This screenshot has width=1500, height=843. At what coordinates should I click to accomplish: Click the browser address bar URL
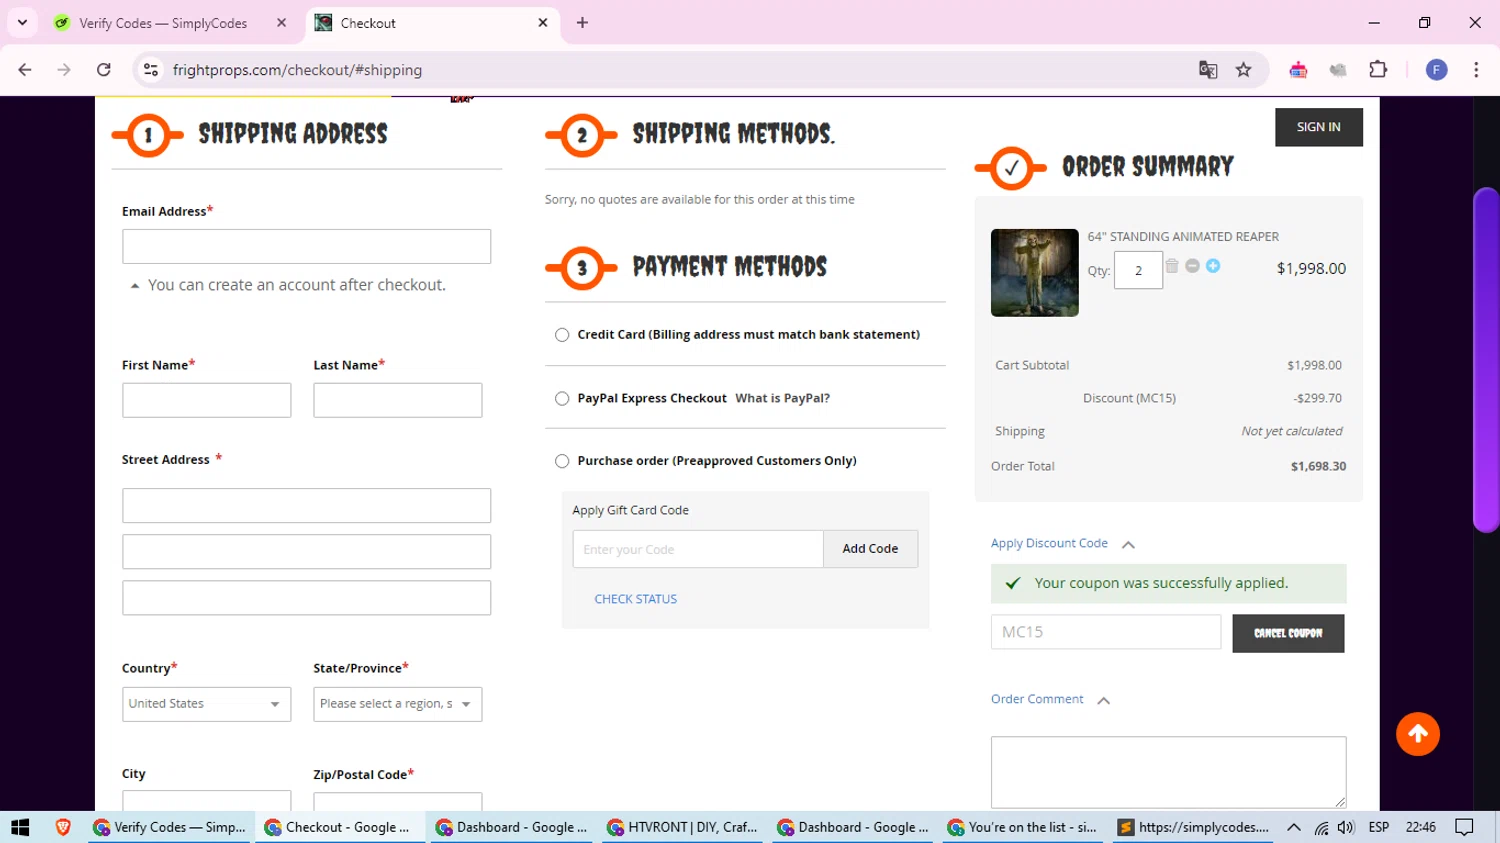(x=297, y=70)
